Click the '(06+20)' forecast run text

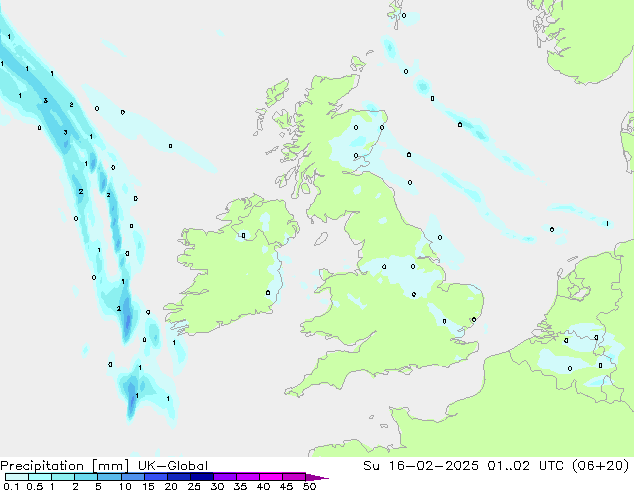pyautogui.click(x=601, y=466)
